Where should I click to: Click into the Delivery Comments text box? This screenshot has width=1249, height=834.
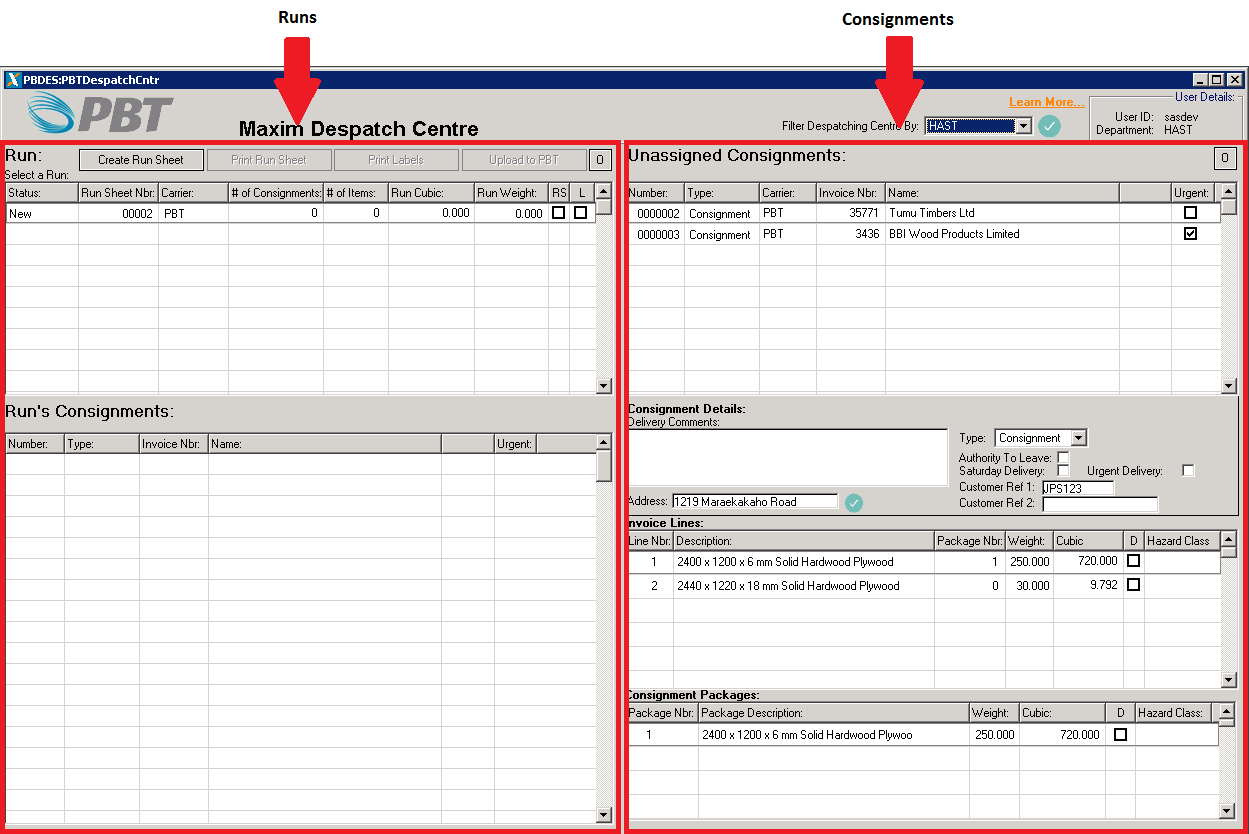[x=788, y=458]
